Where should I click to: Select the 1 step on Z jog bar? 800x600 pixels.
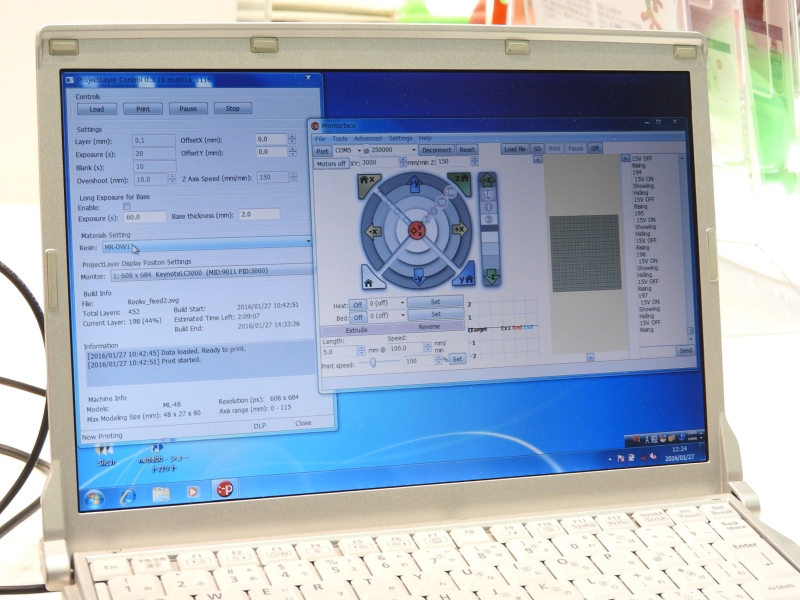click(488, 207)
